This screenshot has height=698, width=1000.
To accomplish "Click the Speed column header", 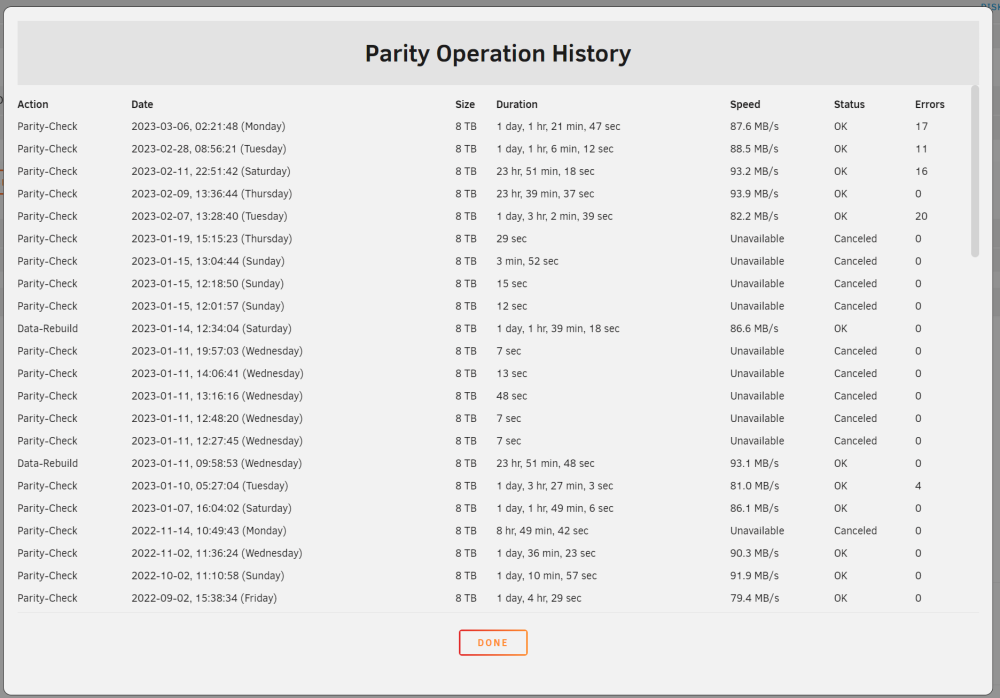I will tap(745, 104).
